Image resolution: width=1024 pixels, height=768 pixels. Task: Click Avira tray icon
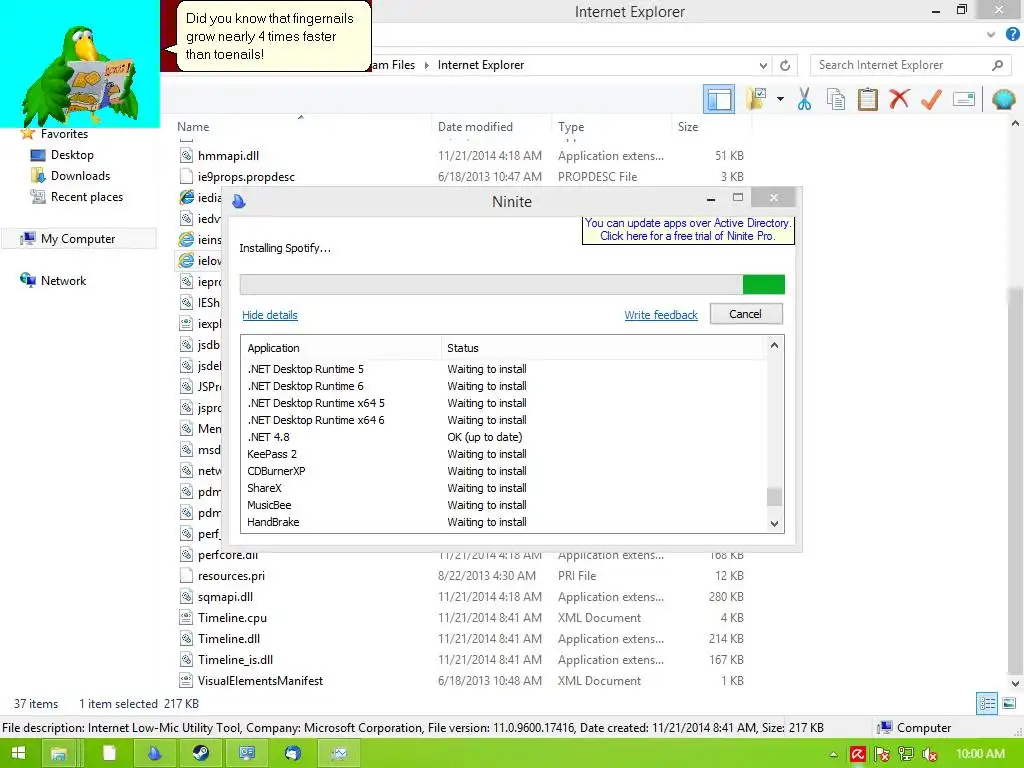[x=858, y=754]
